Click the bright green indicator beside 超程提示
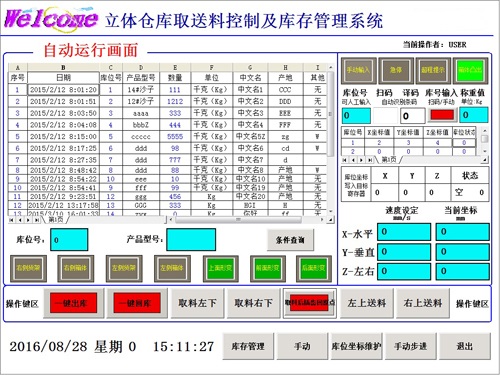Screen dimensions: 500x375 click(470, 70)
